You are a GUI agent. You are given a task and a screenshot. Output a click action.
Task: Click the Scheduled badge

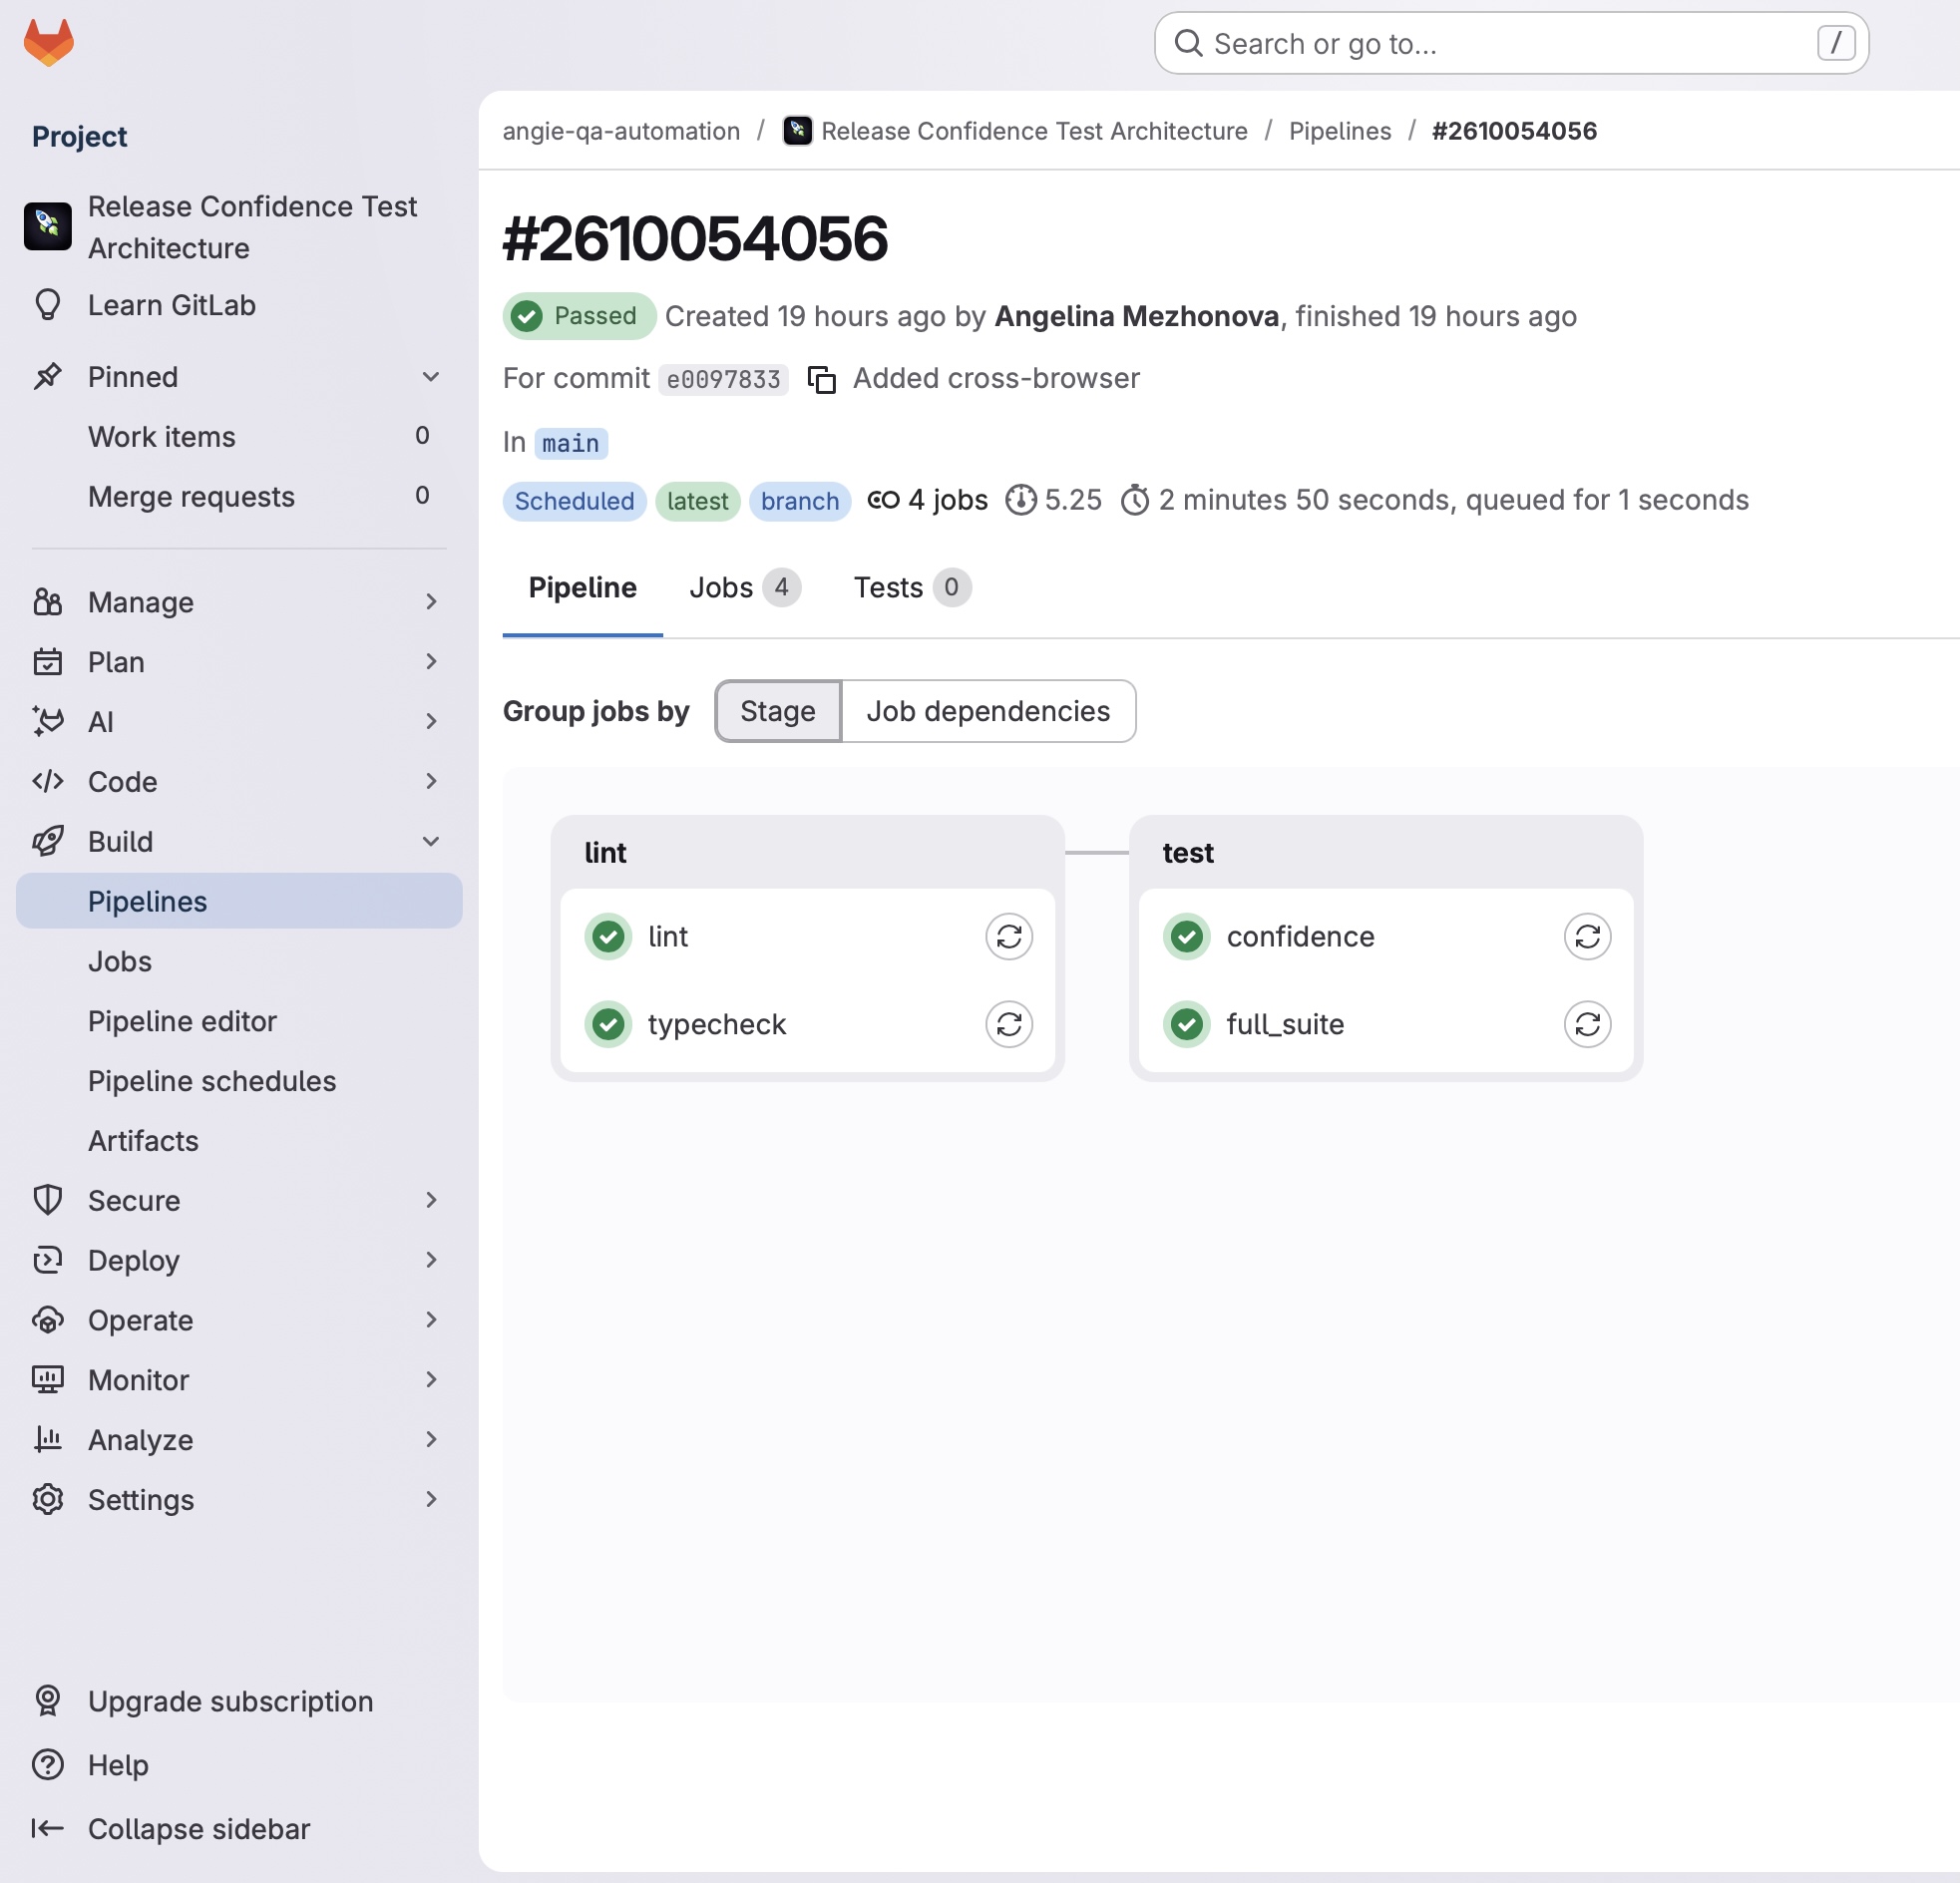(x=574, y=501)
